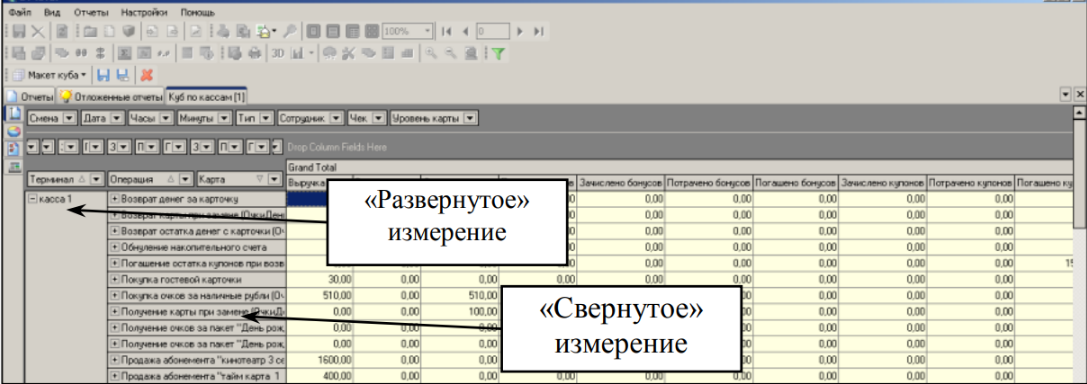Click the zoom in magnifier icon
Image resolution: width=1087 pixels, height=384 pixels.
[430, 53]
